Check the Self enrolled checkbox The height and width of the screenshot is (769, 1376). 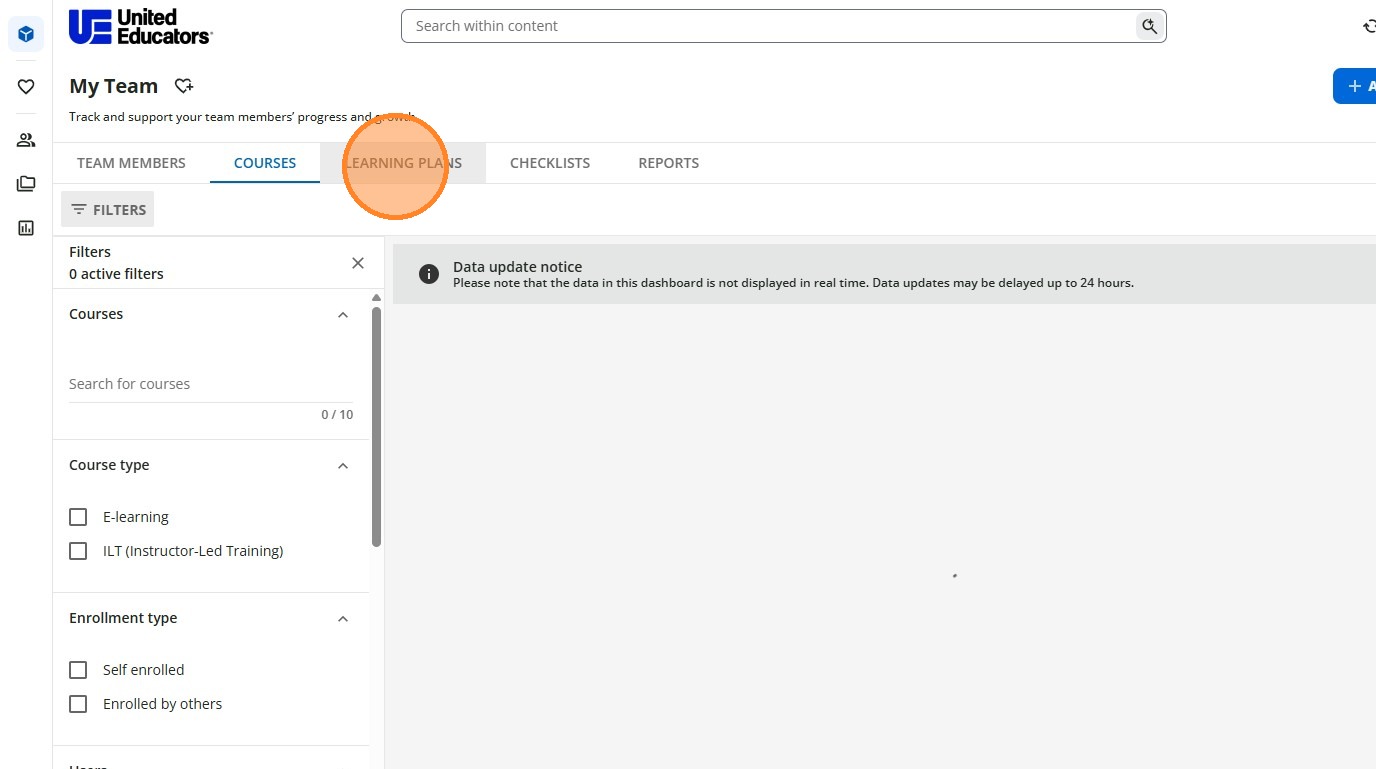click(78, 670)
